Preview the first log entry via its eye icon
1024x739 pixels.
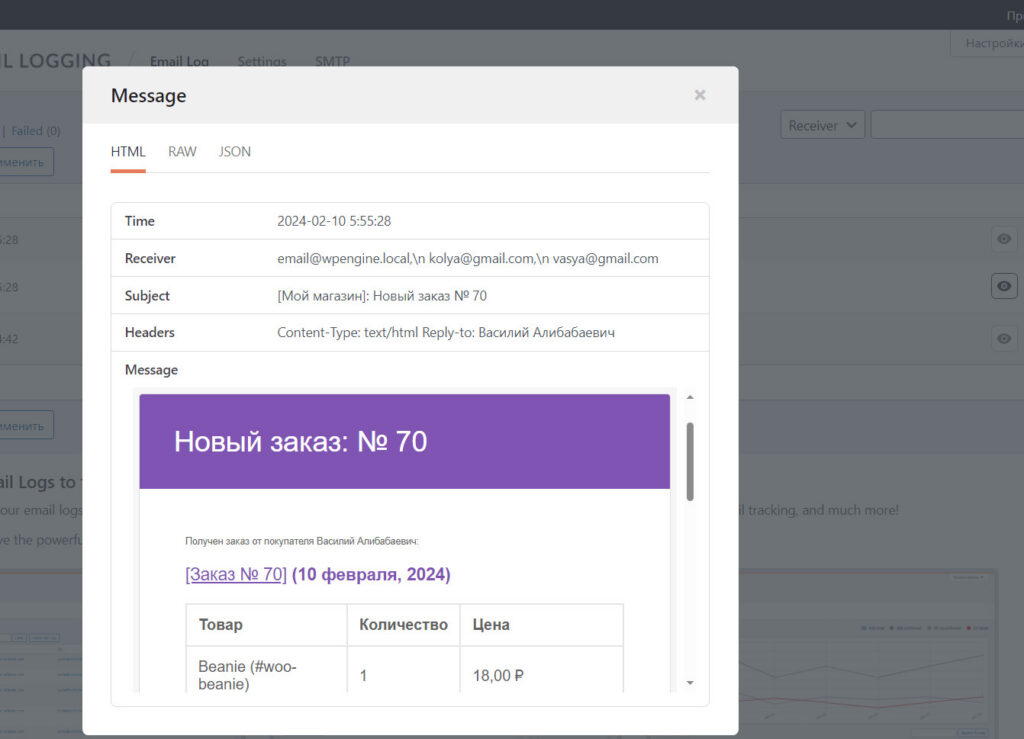pyautogui.click(x=1003, y=239)
